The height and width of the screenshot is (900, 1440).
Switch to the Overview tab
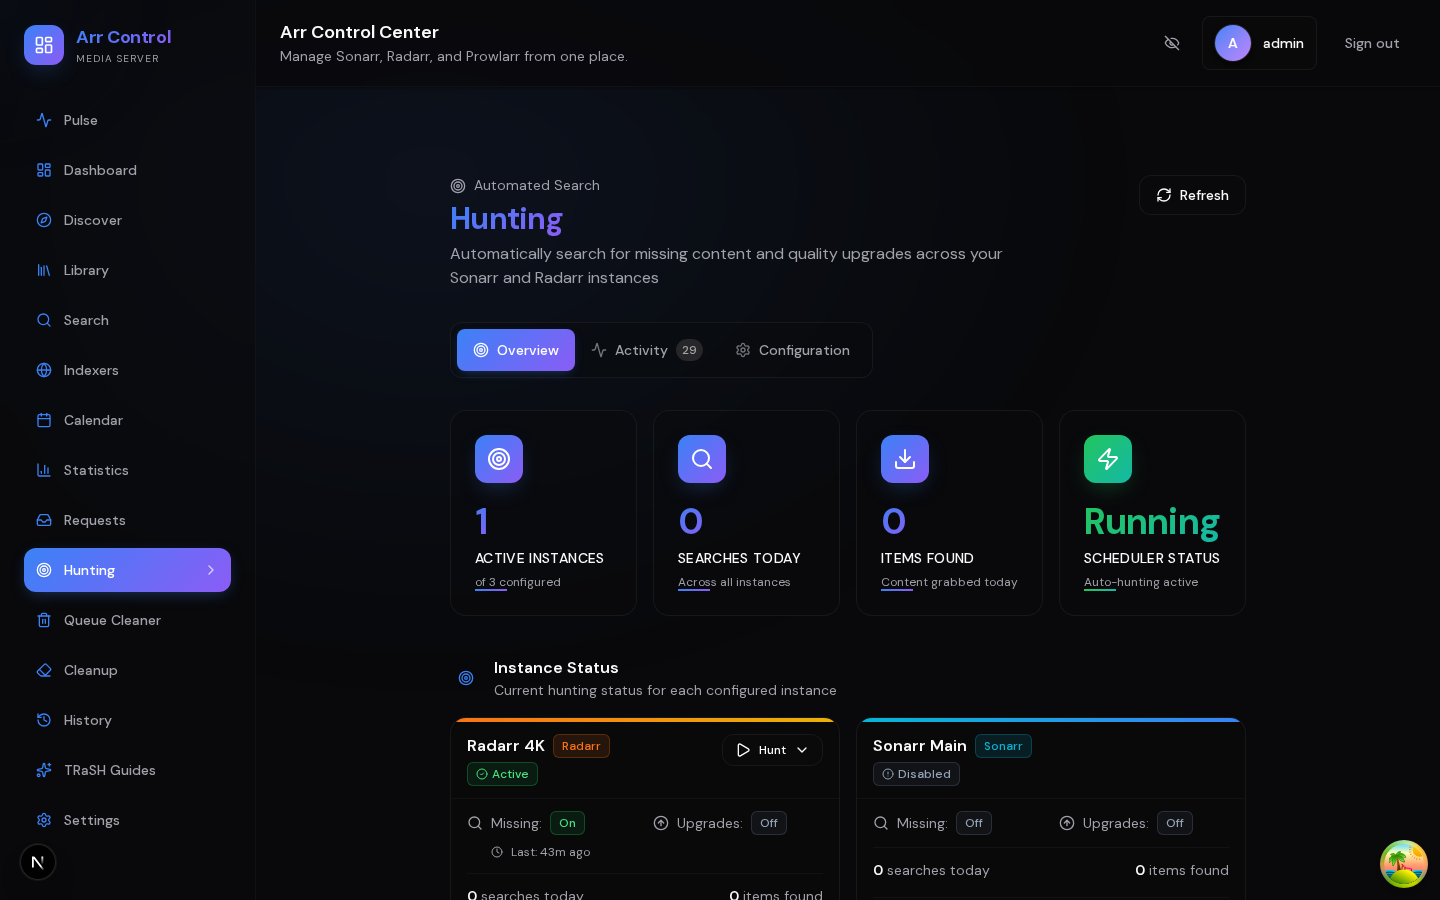pos(516,350)
